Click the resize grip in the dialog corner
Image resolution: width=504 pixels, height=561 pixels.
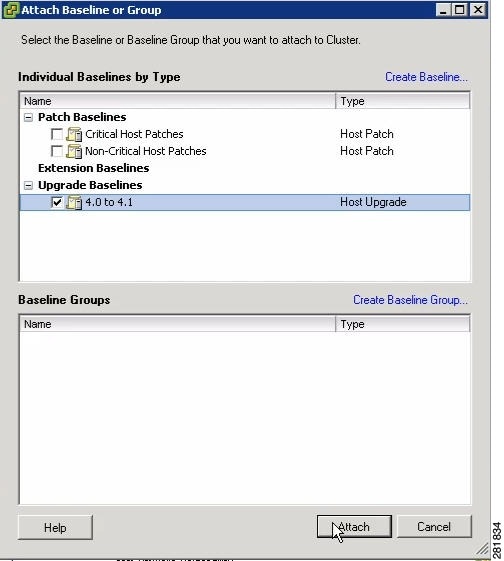(482, 548)
